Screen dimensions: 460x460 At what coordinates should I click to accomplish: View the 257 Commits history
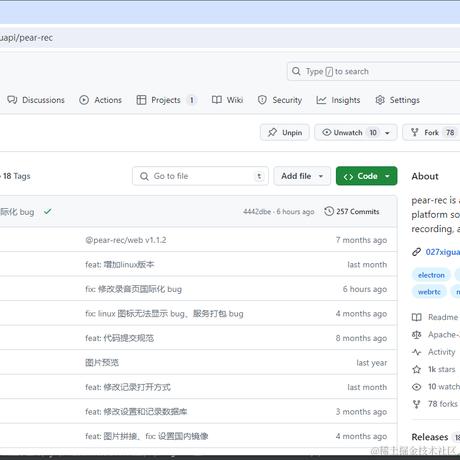click(352, 211)
